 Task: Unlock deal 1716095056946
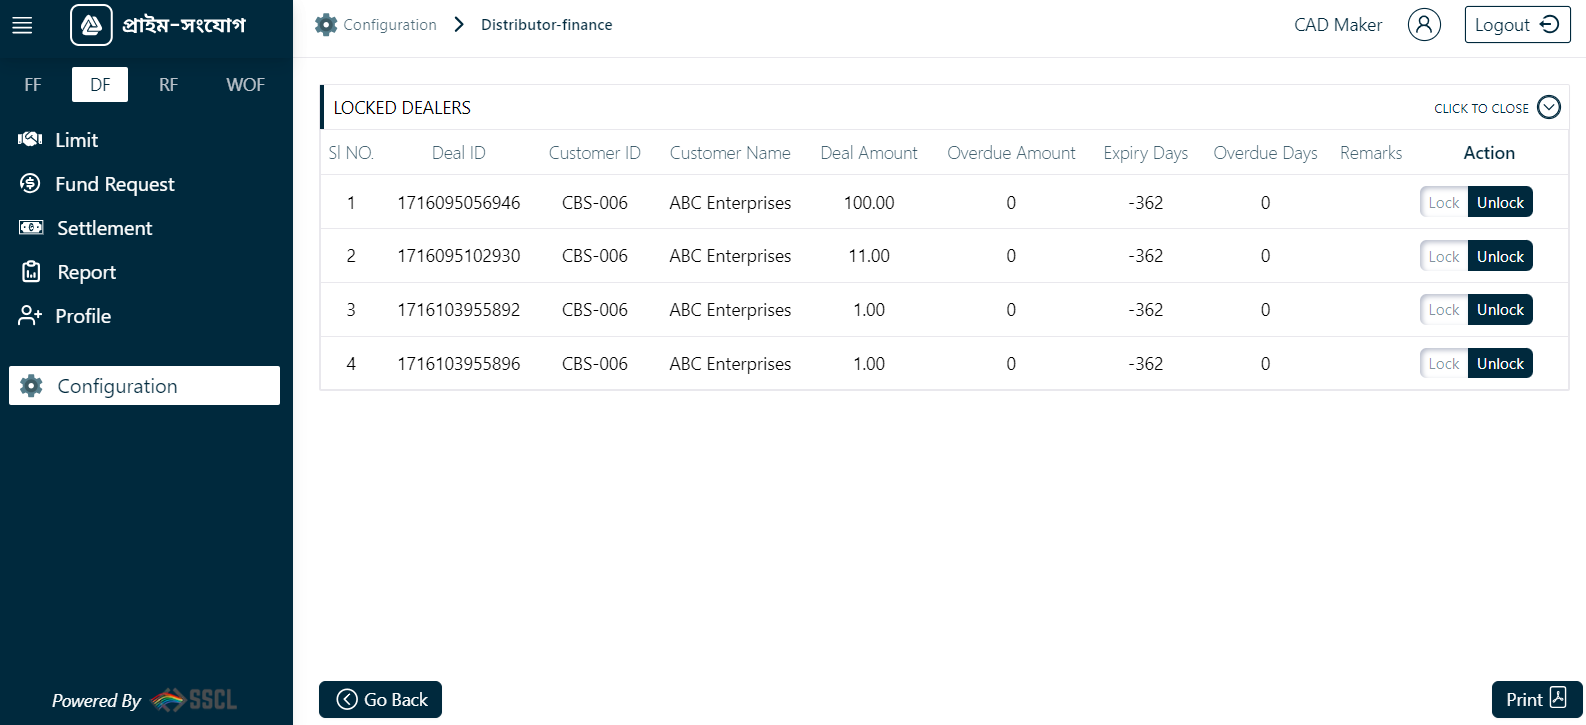click(x=1500, y=202)
